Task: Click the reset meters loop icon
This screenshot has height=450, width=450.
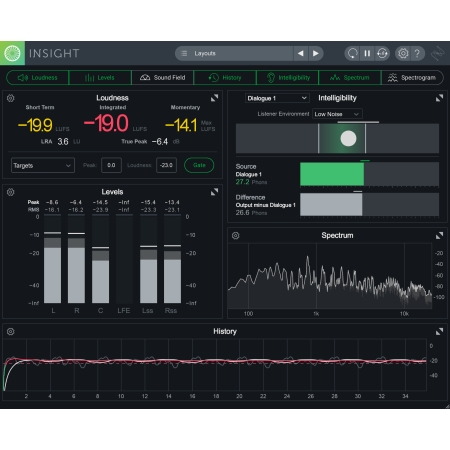Action: [x=352, y=53]
